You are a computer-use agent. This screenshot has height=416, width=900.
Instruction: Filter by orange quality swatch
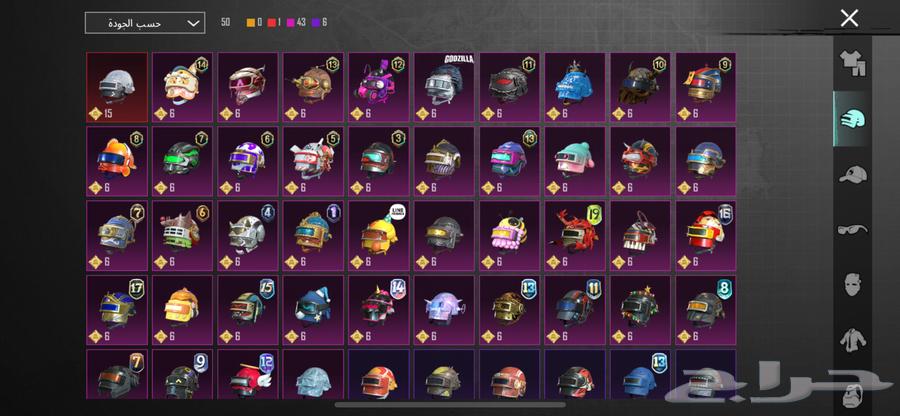tap(251, 23)
